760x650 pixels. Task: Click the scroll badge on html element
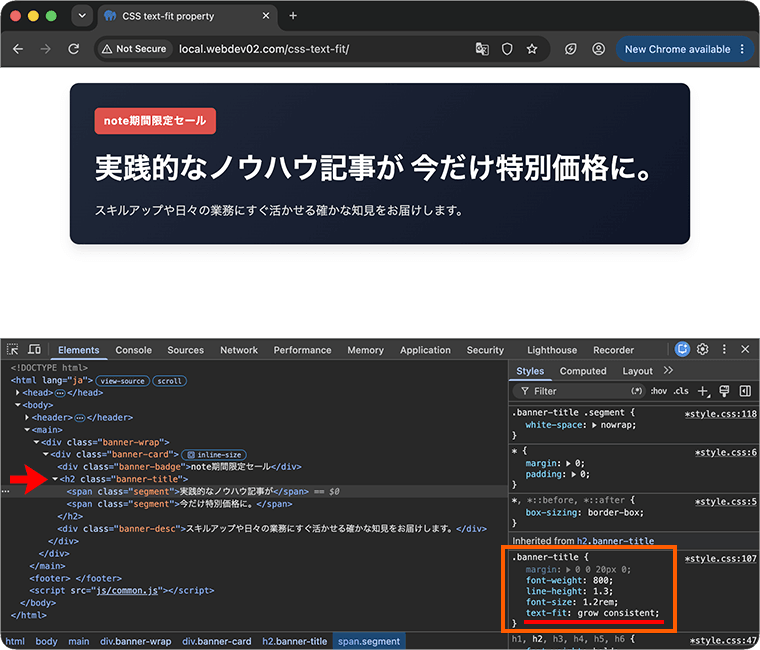169,381
